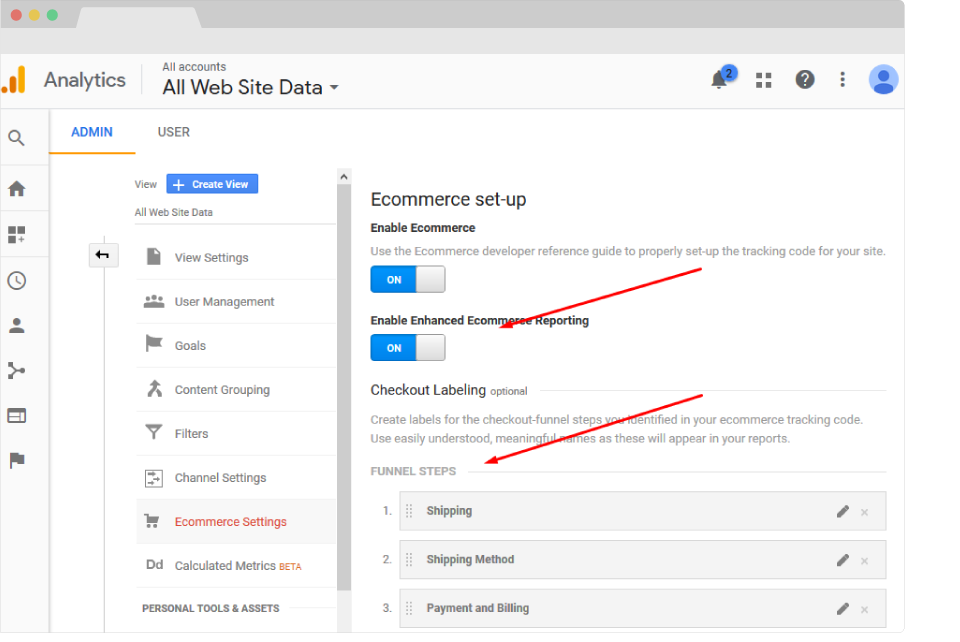Click the Google account avatar
This screenshot has width=960, height=642.
884,79
